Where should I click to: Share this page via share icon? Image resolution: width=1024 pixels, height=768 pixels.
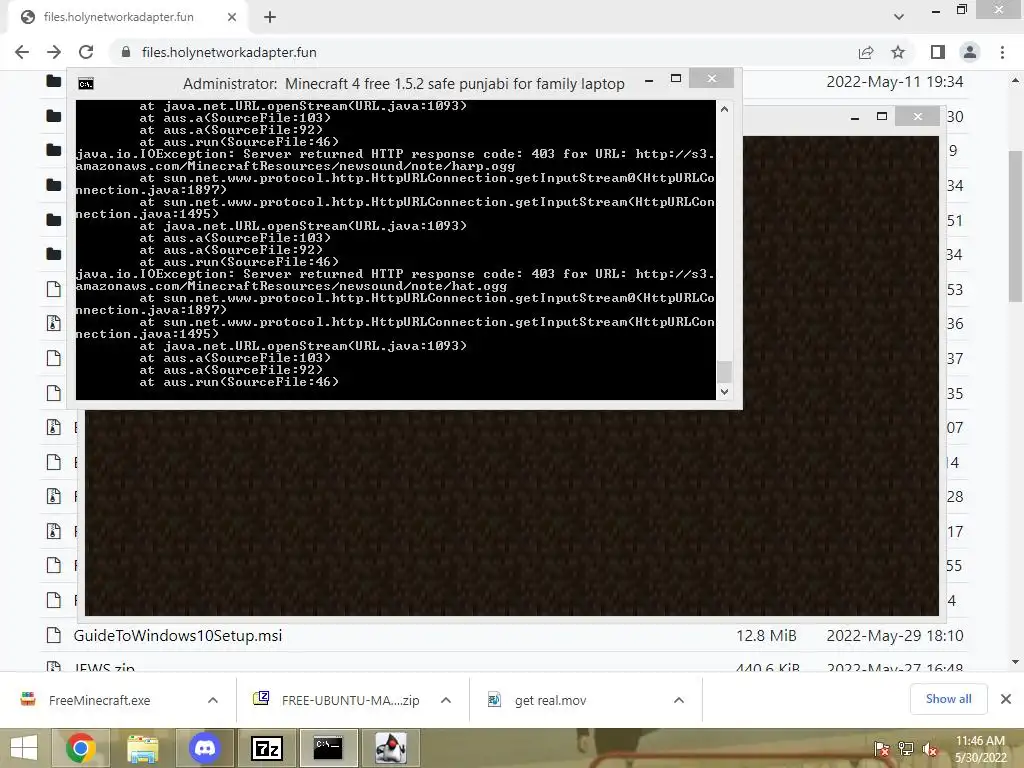866,52
